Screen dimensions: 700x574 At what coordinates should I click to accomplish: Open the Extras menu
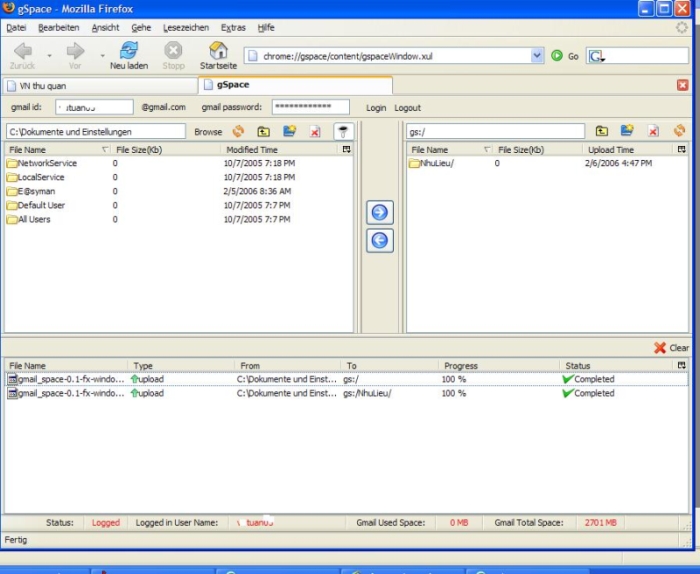[233, 28]
